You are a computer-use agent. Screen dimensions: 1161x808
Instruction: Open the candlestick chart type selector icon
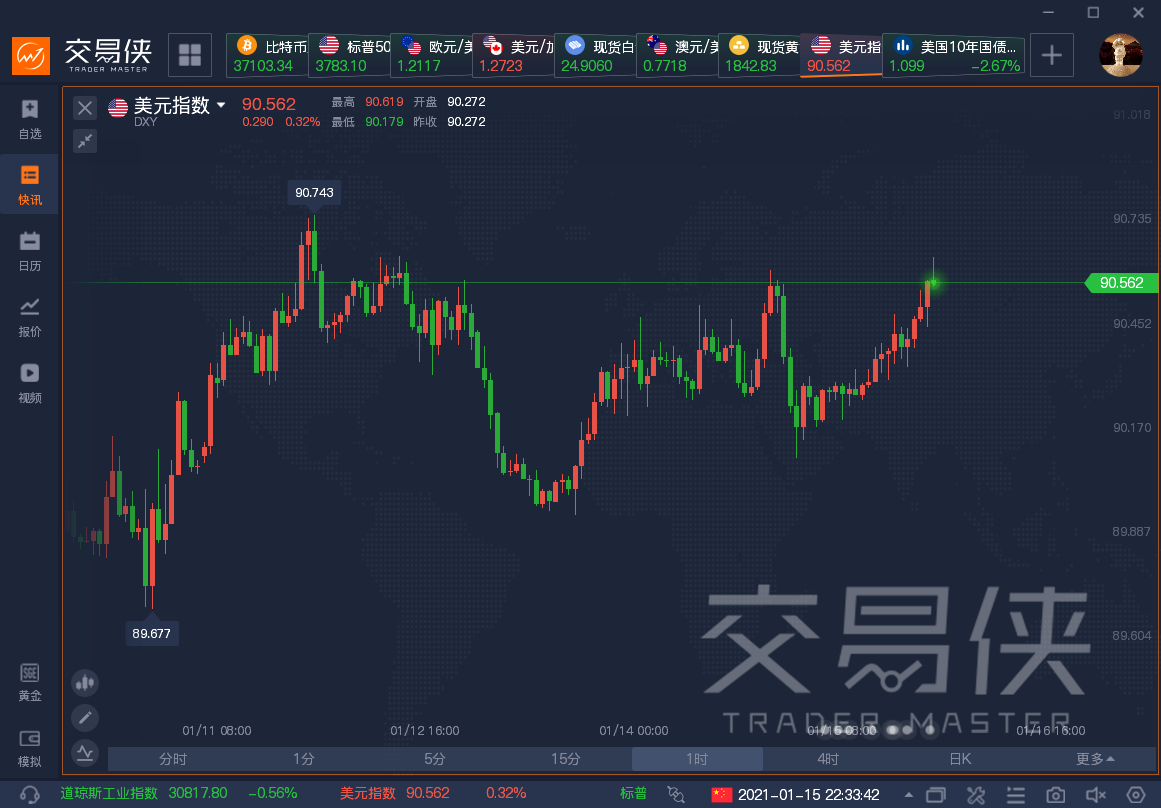(x=85, y=683)
